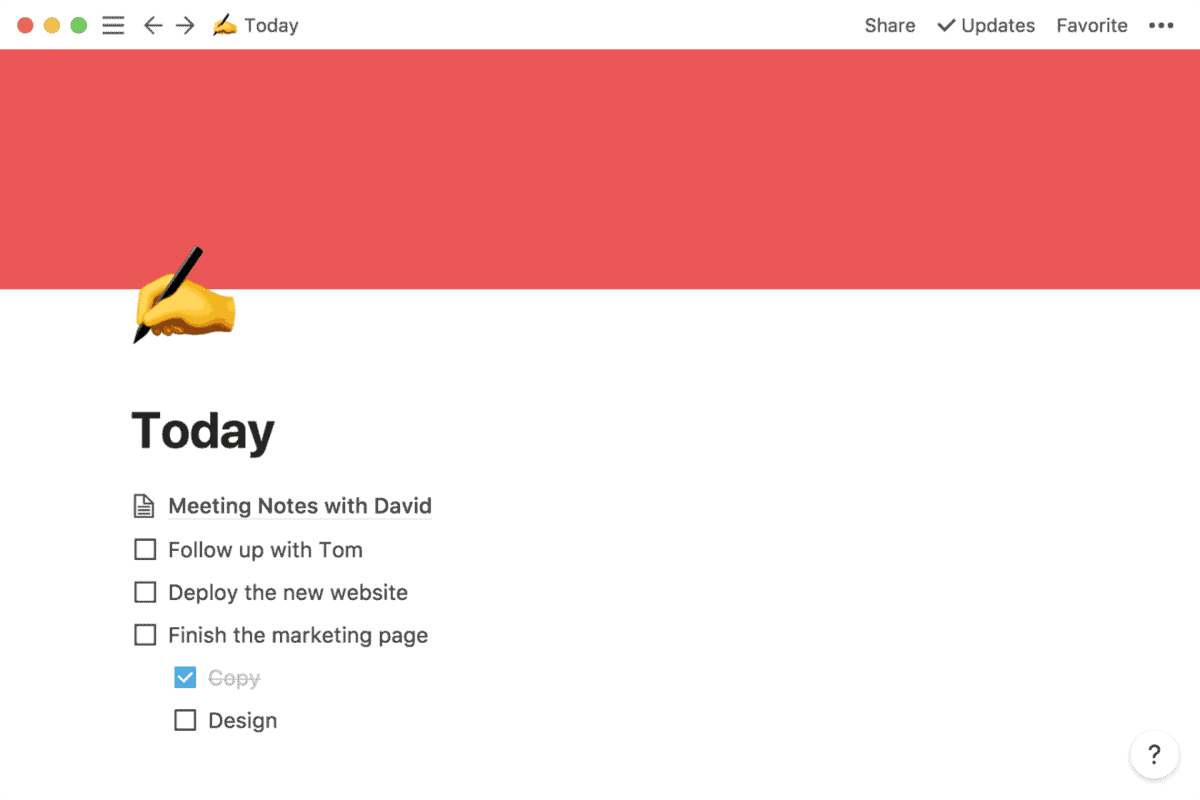Image resolution: width=1200 pixels, height=800 pixels.
Task: Click the large writing hand page icon
Action: point(183,296)
